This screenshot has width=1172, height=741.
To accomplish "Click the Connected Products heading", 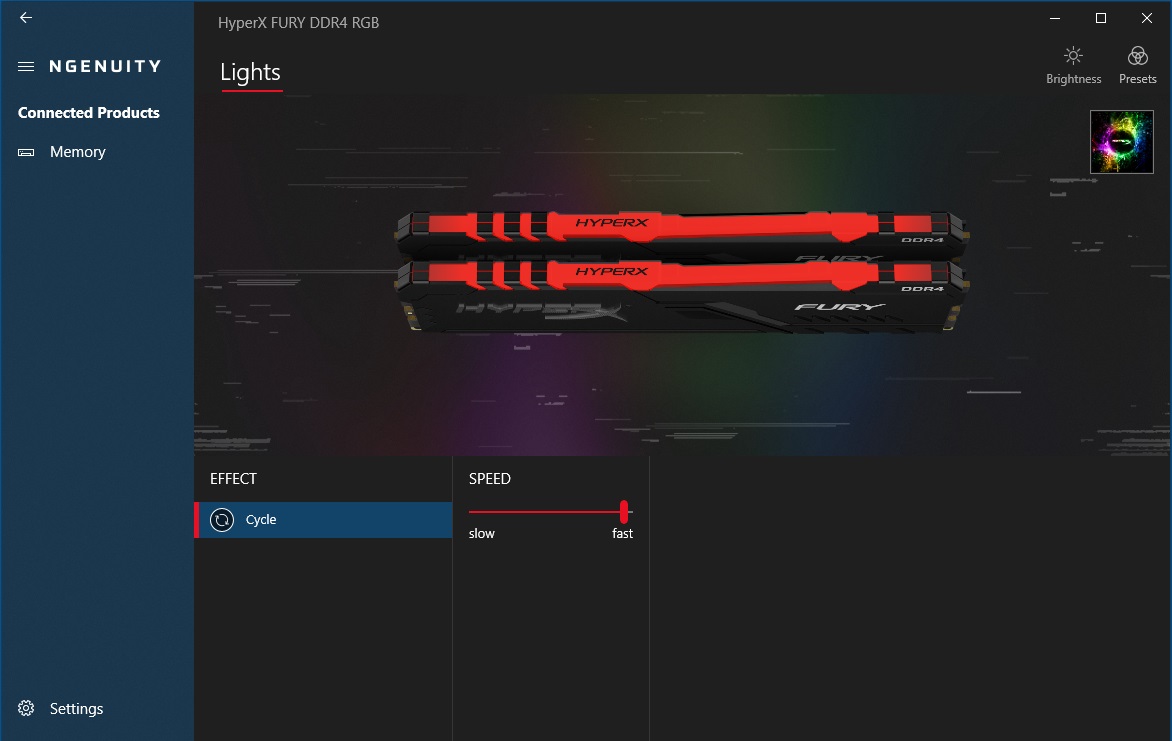I will click(x=89, y=113).
